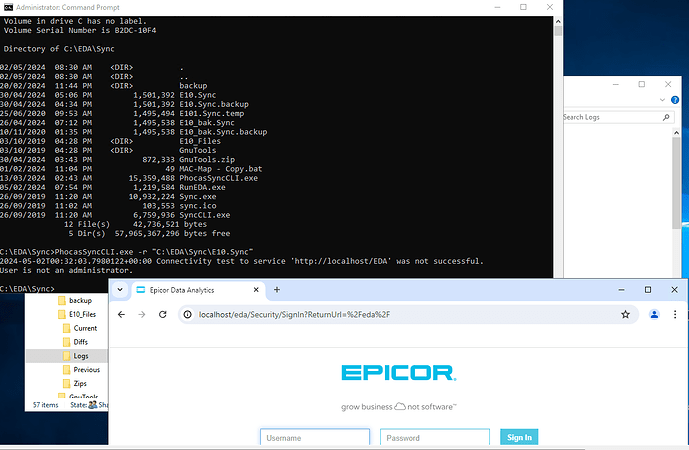Click the address bar URL
The width and height of the screenshot is (689, 450).
click(x=294, y=315)
